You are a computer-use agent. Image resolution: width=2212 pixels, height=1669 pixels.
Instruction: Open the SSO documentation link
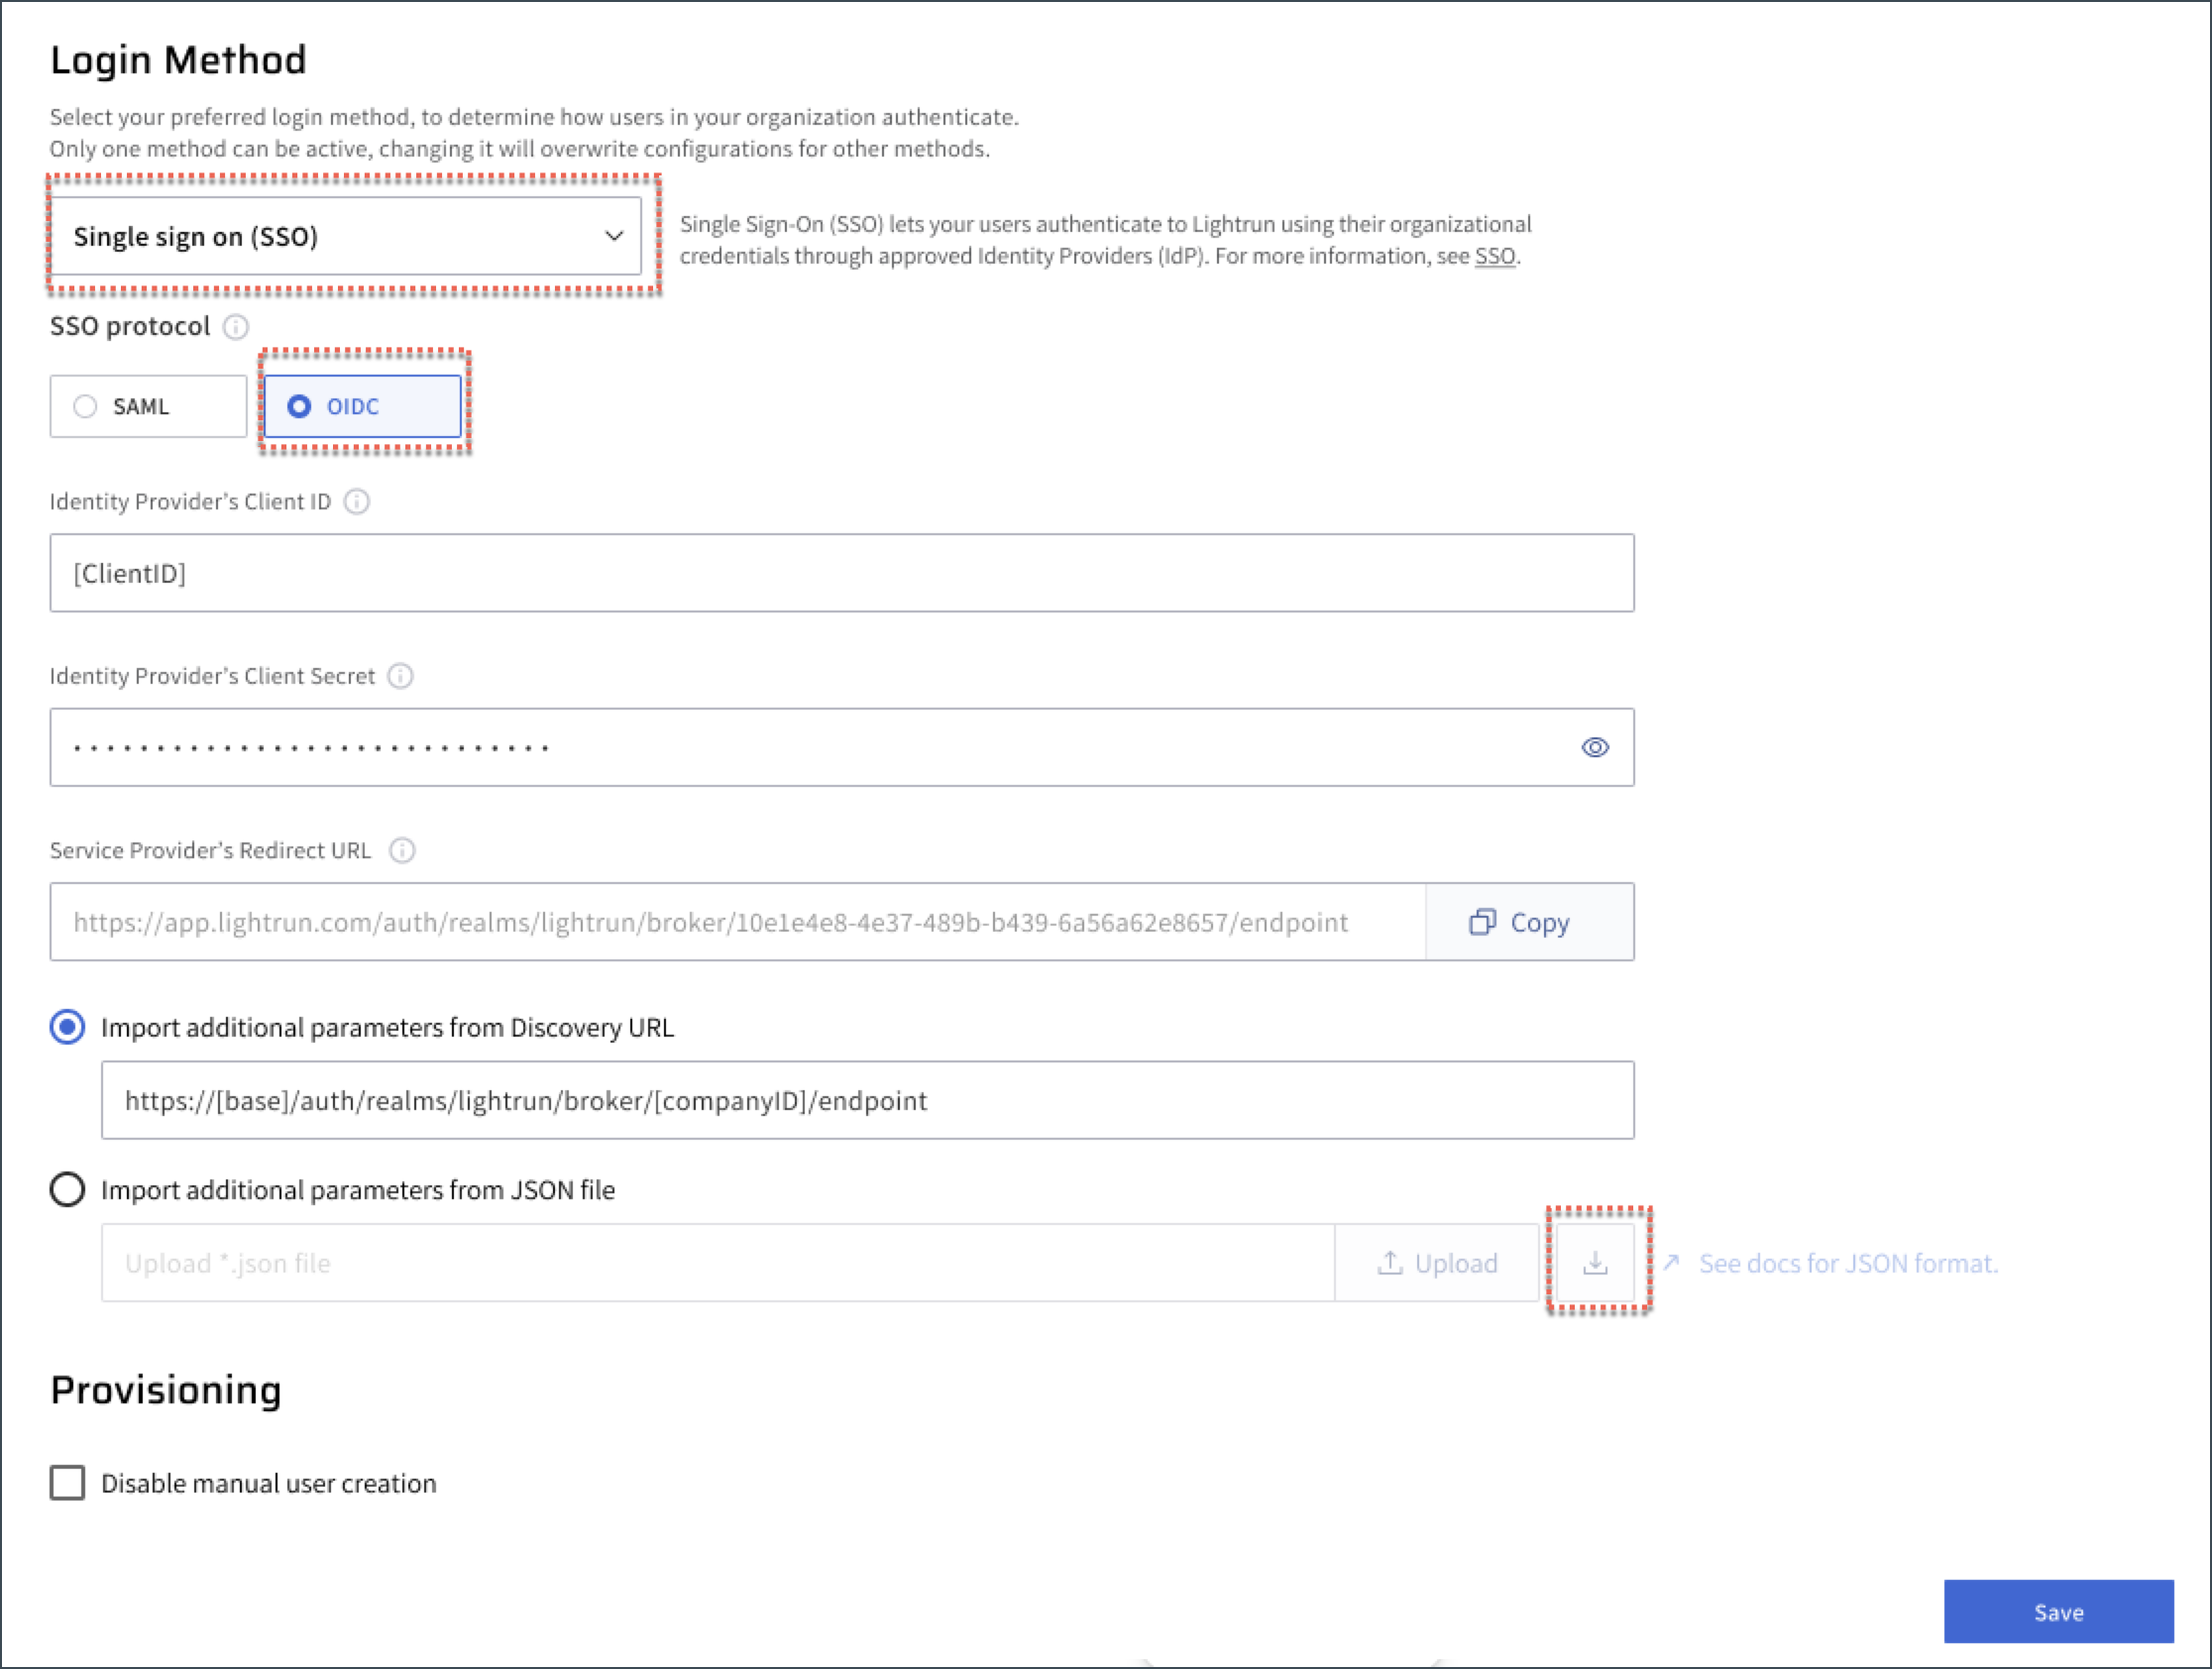coord(1495,257)
